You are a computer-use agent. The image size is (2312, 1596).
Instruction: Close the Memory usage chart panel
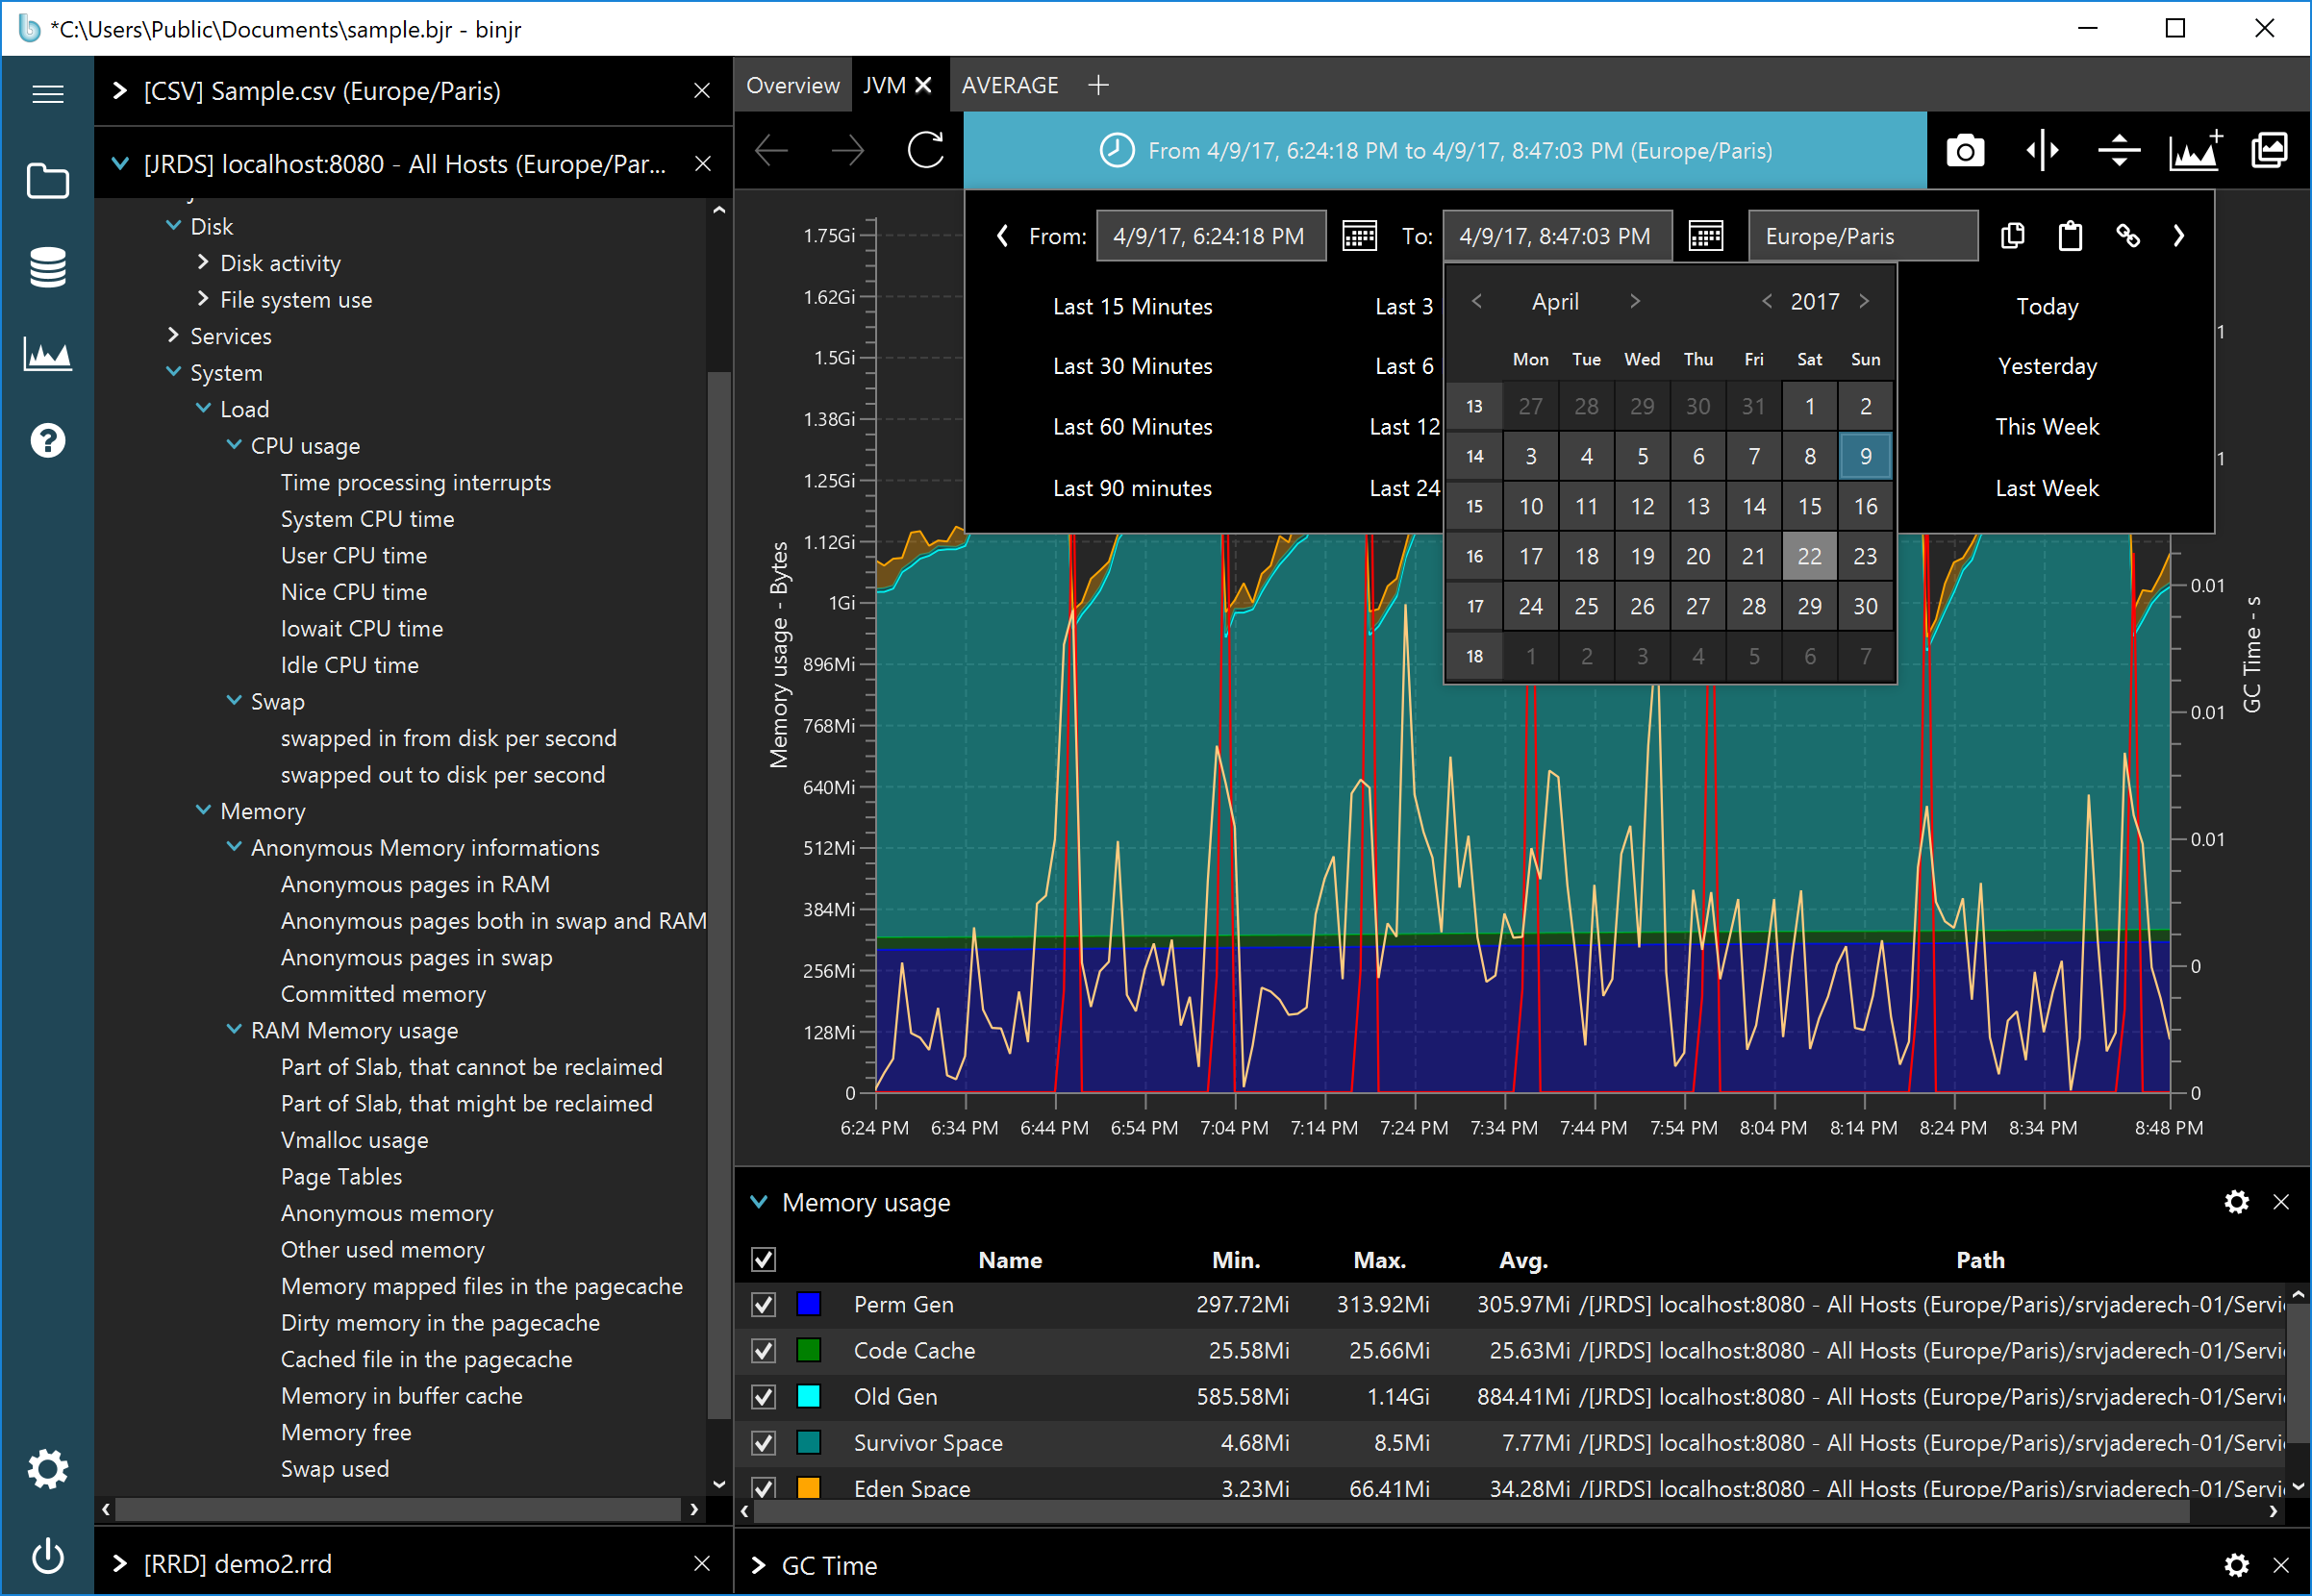click(2281, 1201)
